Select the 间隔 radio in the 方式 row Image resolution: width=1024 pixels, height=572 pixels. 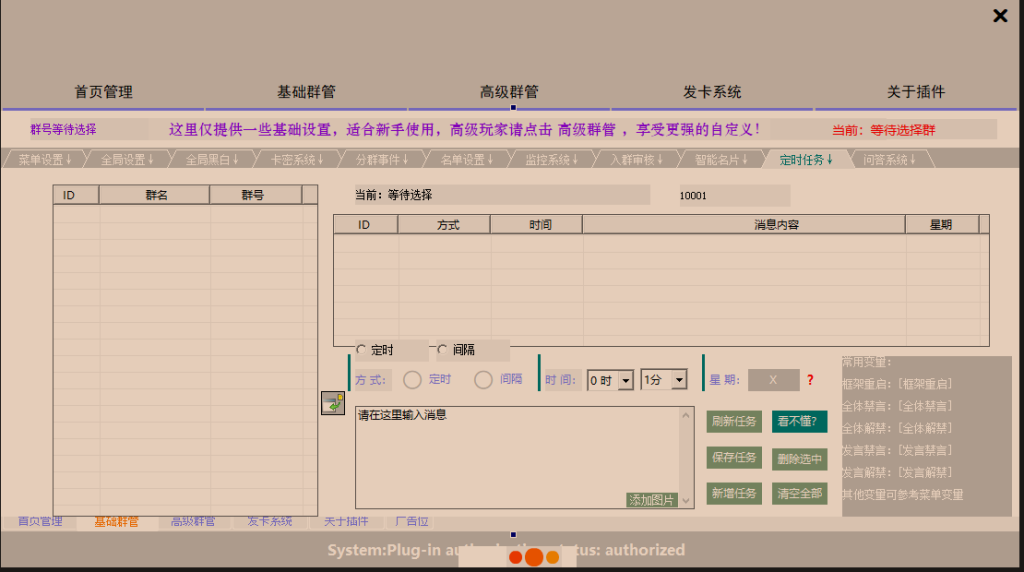coord(483,379)
